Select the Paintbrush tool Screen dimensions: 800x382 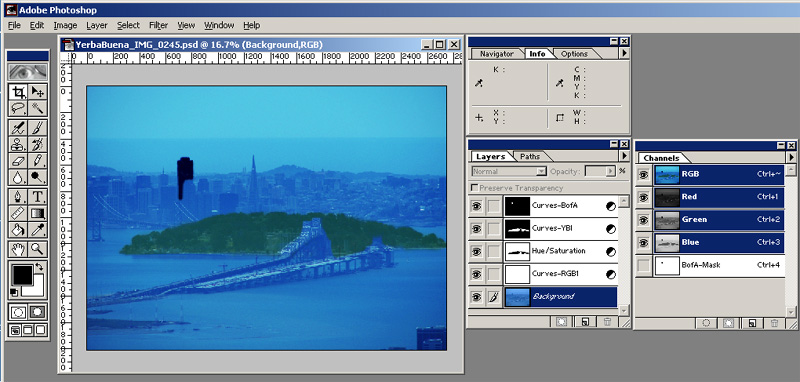38,128
